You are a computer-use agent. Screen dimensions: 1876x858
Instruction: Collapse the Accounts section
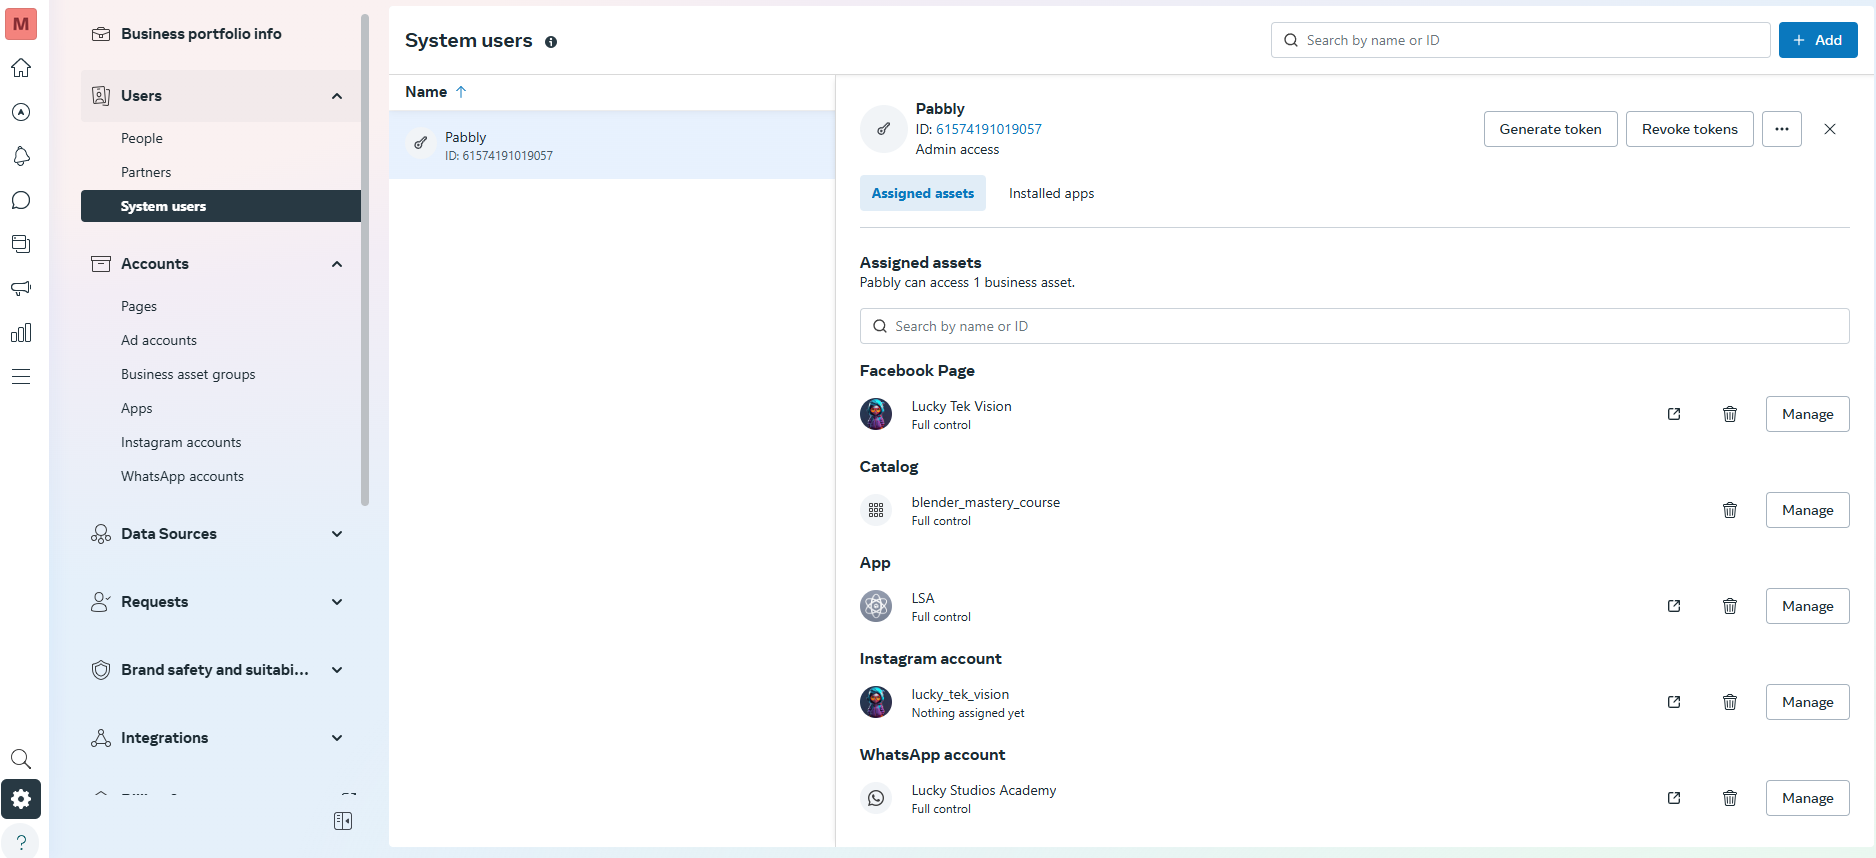pyautogui.click(x=337, y=264)
